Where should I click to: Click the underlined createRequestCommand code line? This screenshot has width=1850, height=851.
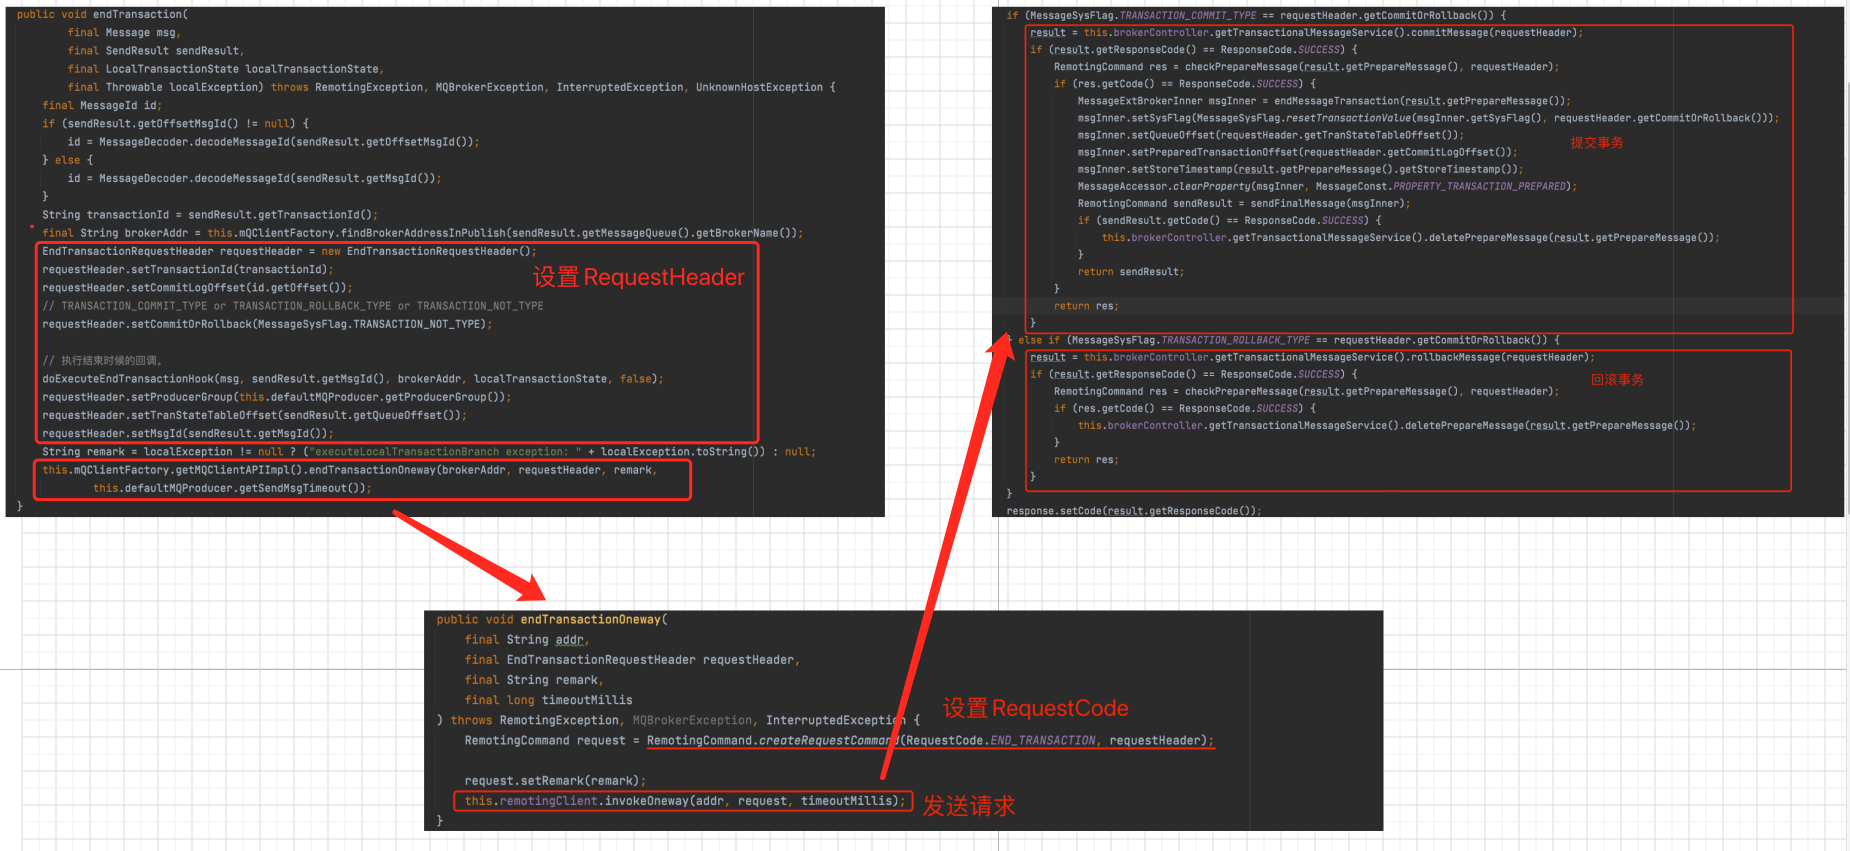coord(929,741)
